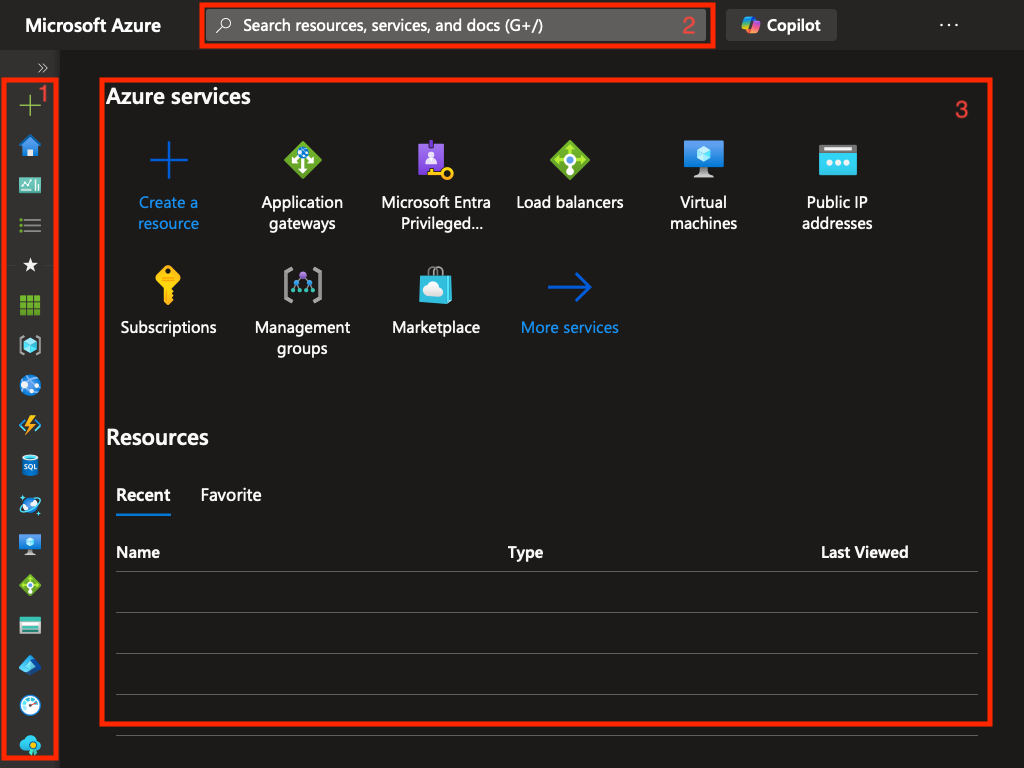Select the Home icon in sidebar

pos(29,145)
